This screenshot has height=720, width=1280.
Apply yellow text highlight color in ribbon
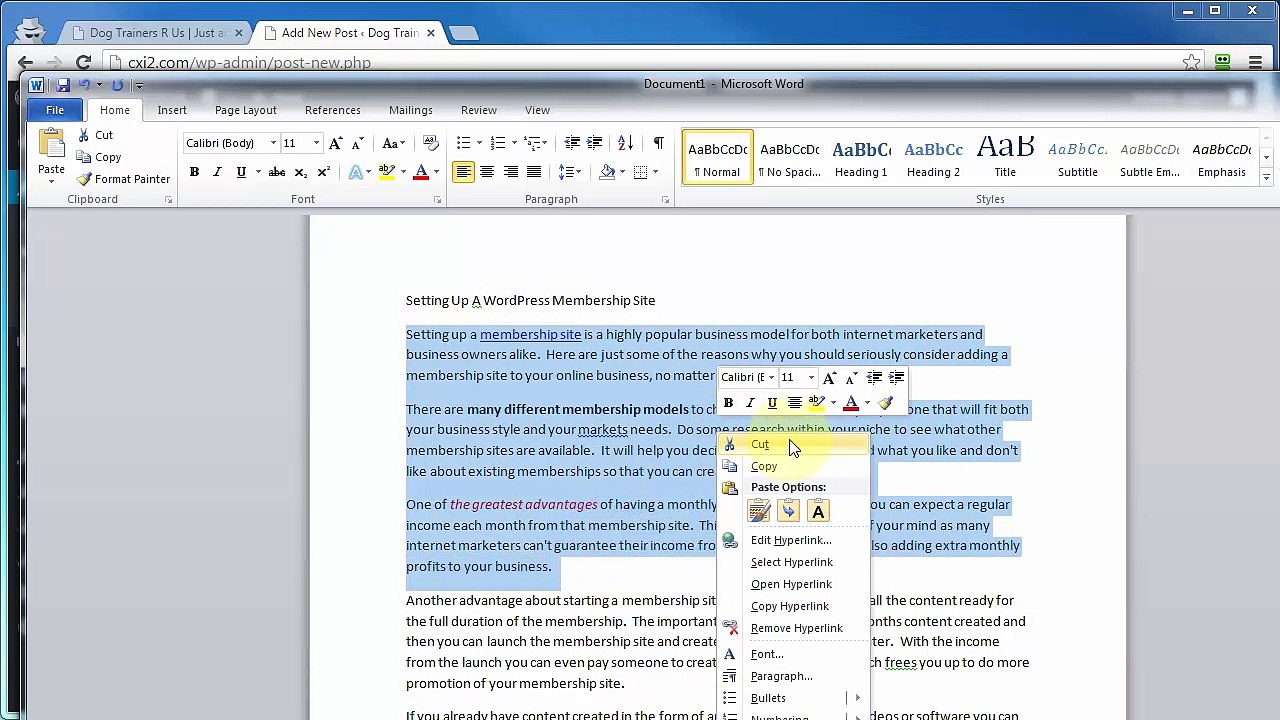pyautogui.click(x=387, y=172)
